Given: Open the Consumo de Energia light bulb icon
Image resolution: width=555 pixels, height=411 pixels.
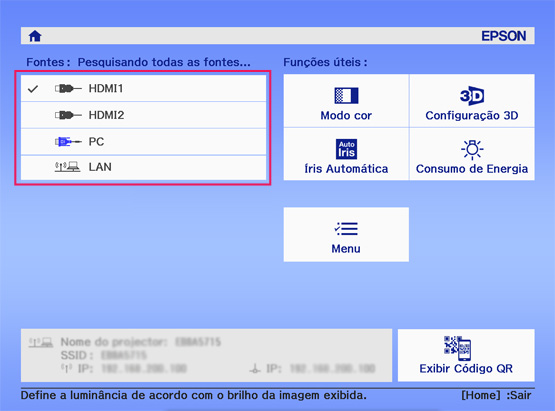Looking at the screenshot, I should point(472,149).
